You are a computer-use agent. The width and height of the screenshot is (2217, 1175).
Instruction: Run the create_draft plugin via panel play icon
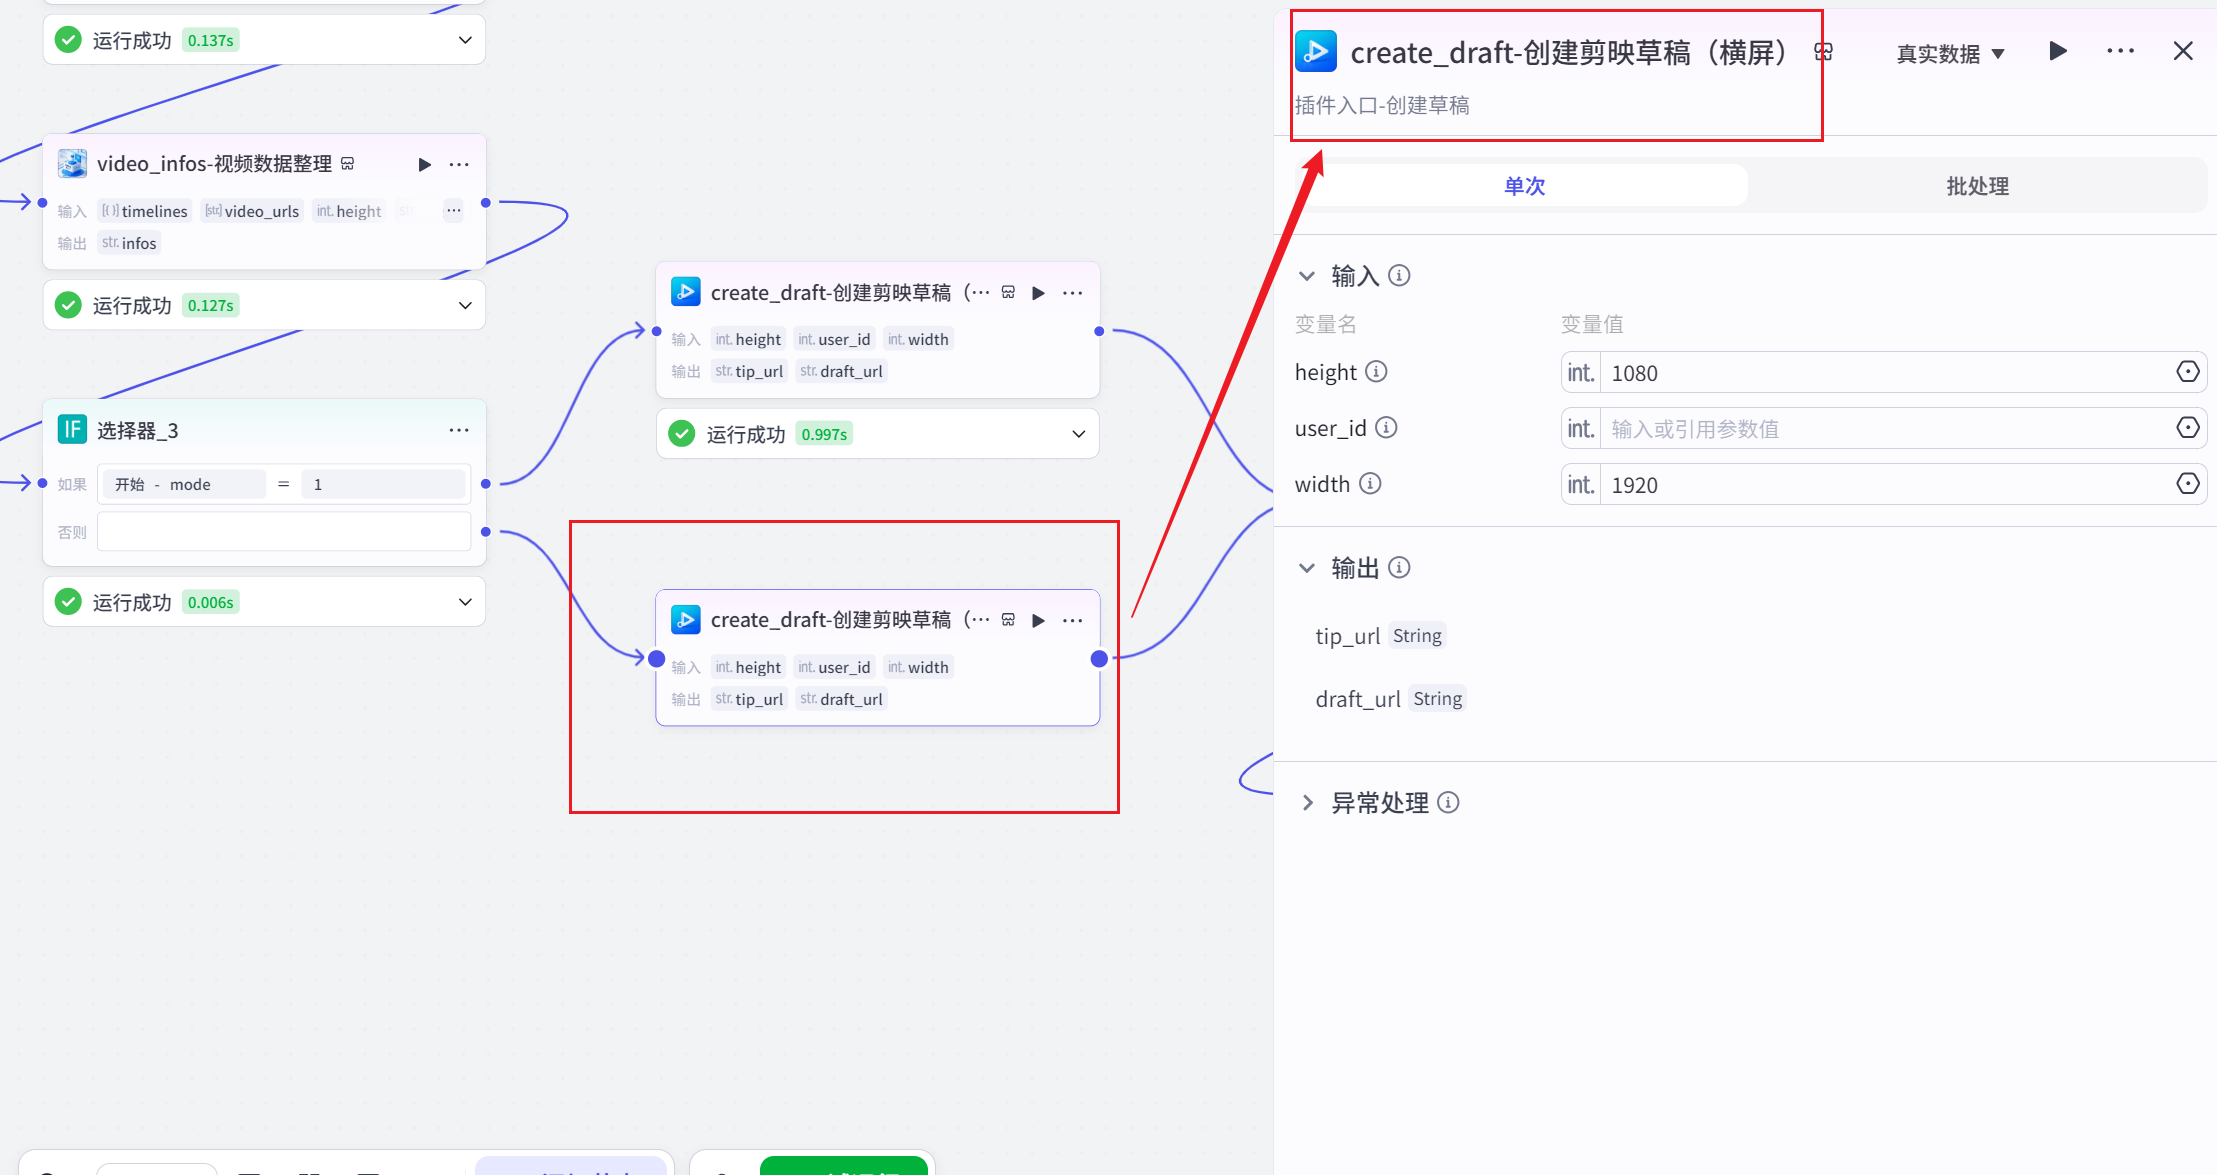[x=2057, y=51]
